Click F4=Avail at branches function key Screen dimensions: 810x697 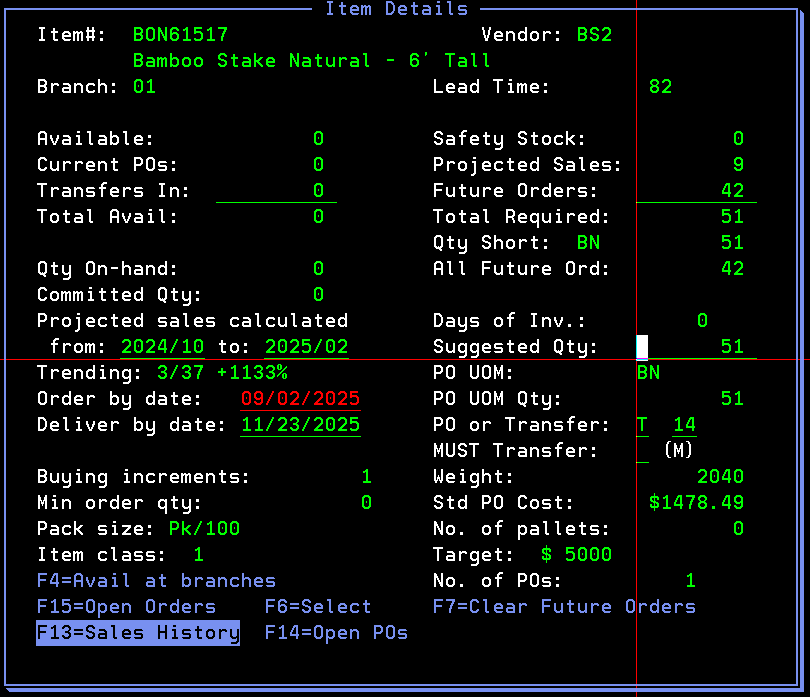point(156,581)
